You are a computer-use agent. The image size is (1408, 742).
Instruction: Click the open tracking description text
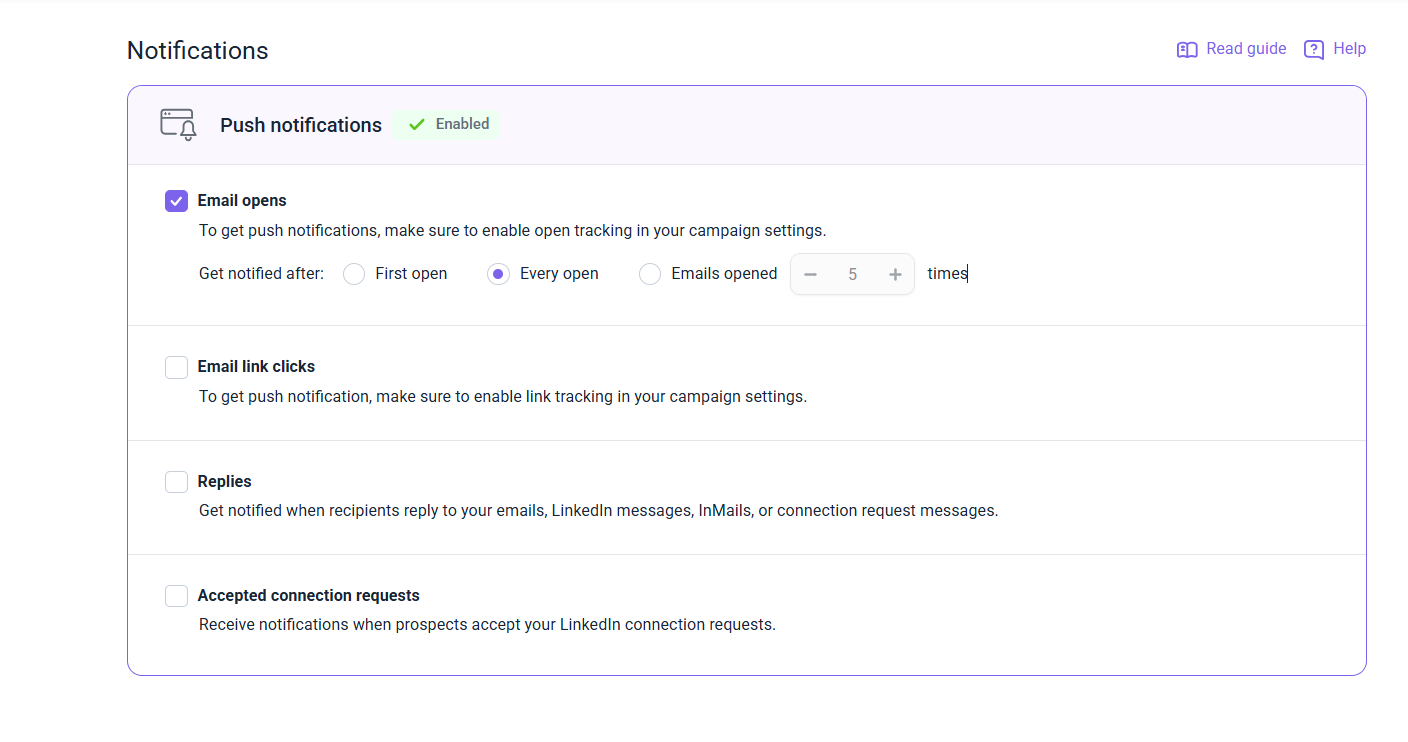tap(513, 231)
